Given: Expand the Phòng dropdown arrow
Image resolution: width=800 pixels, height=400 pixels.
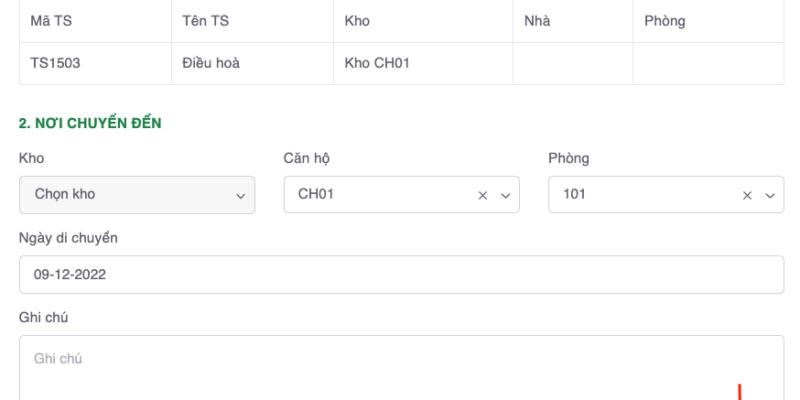Looking at the screenshot, I should pos(769,196).
